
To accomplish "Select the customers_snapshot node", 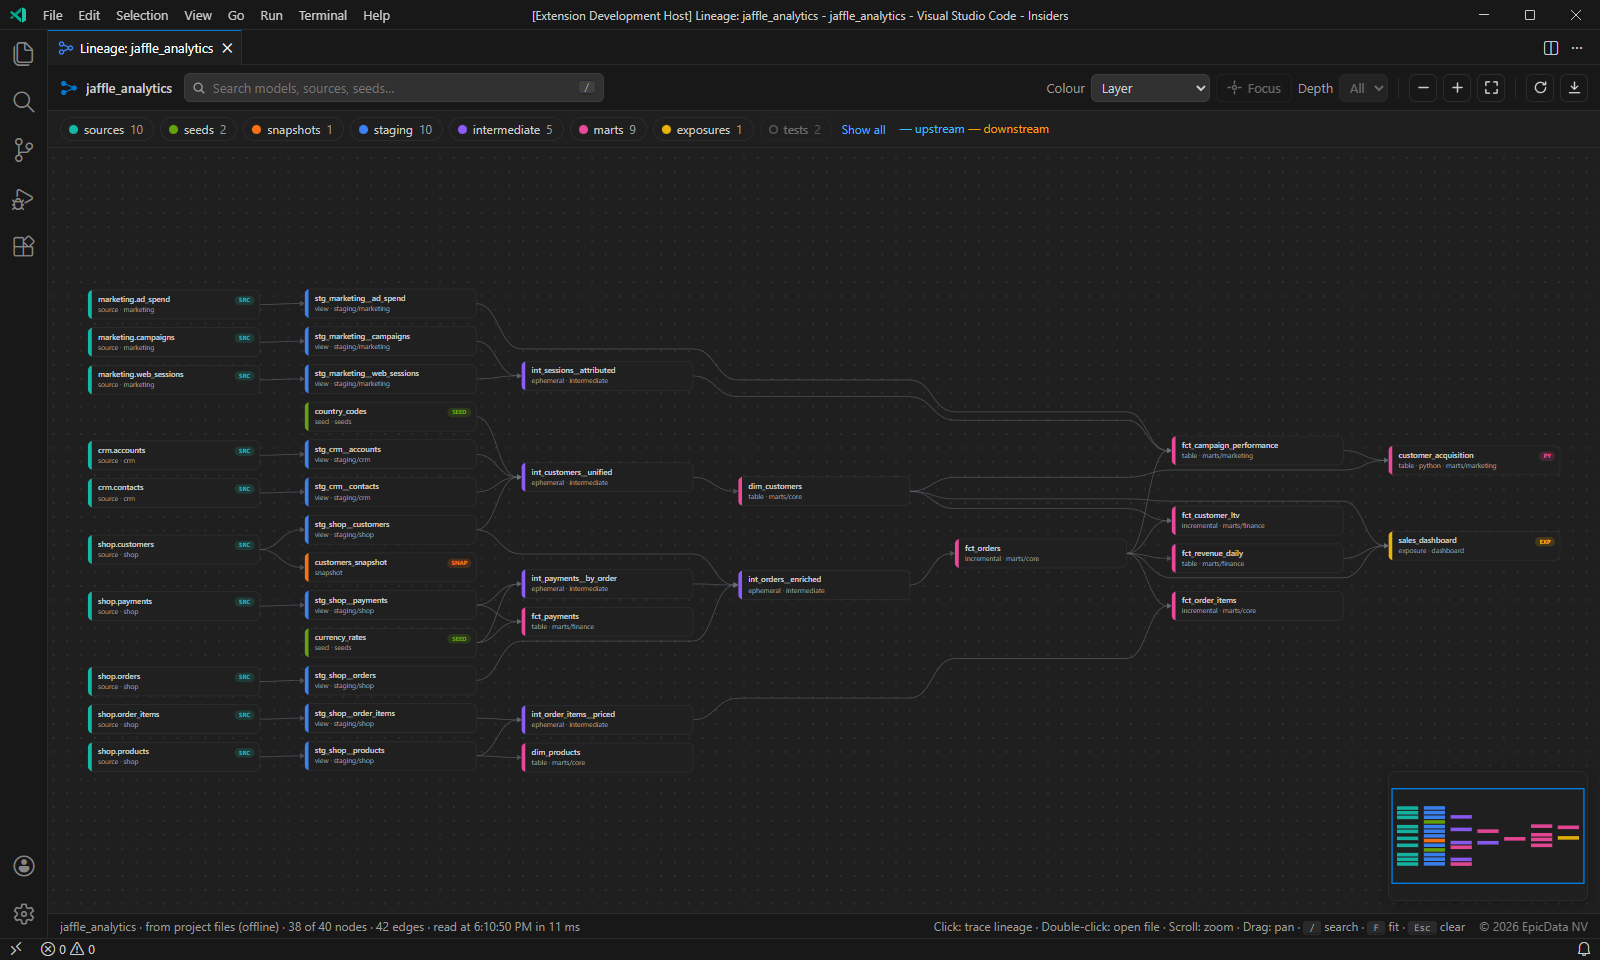I will click(390, 567).
